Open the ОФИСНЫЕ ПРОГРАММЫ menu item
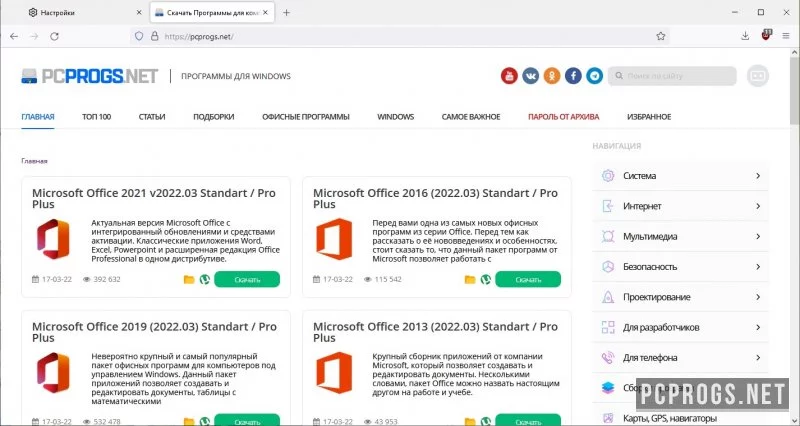800x426 pixels. click(x=306, y=117)
